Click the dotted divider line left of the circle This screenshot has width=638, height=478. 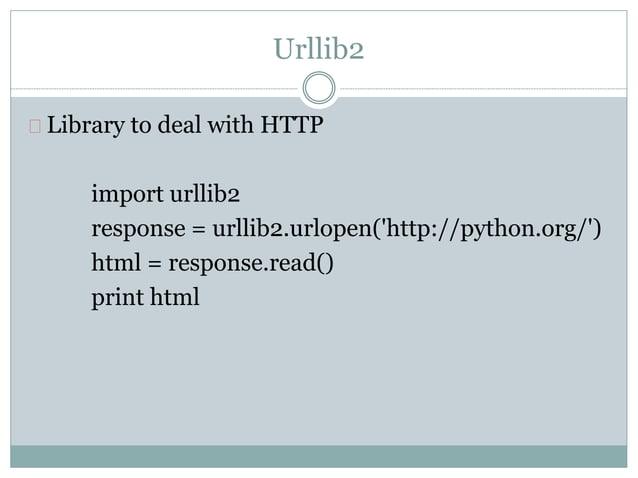[x=156, y=88]
